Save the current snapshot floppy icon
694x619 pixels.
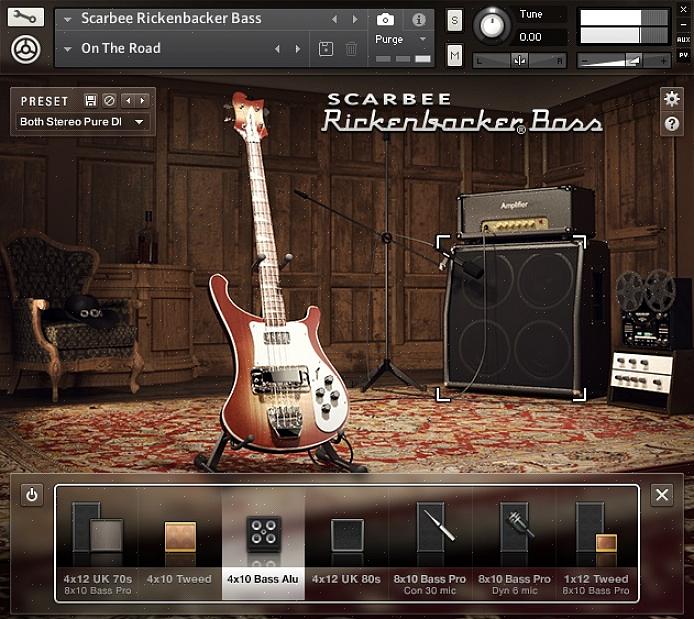pyautogui.click(x=326, y=49)
